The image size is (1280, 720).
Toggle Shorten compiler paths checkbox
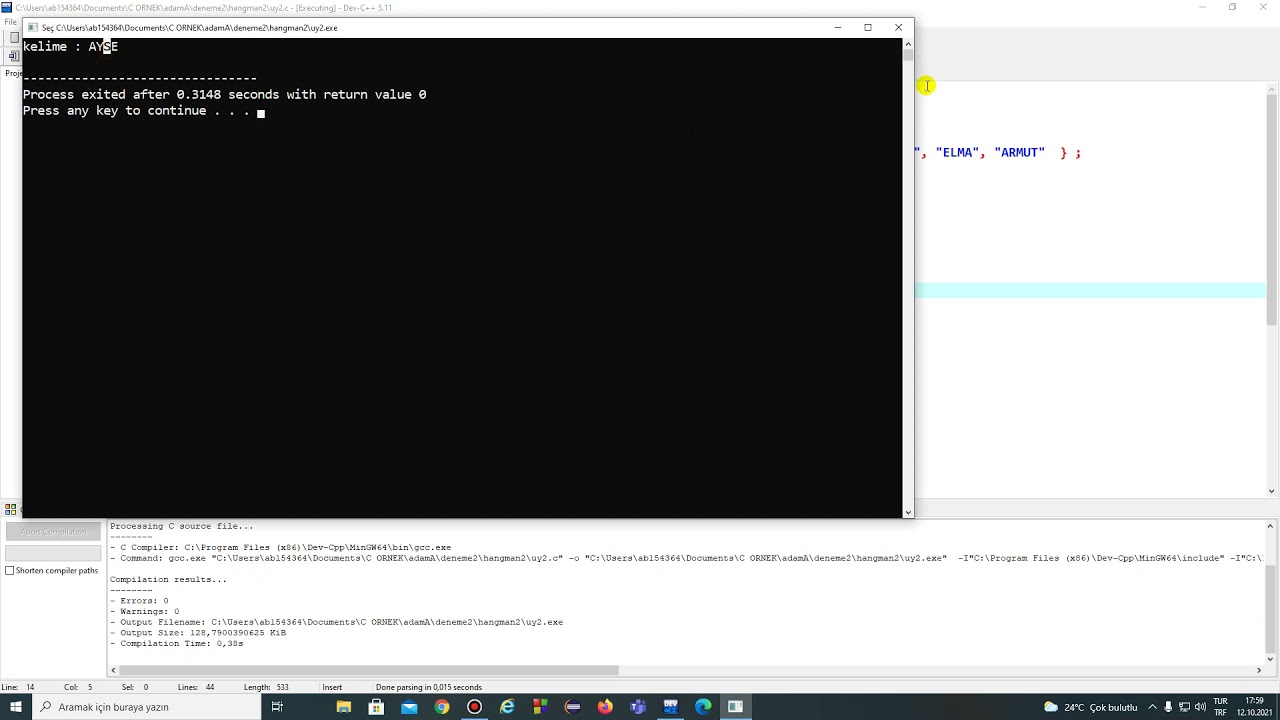point(10,571)
